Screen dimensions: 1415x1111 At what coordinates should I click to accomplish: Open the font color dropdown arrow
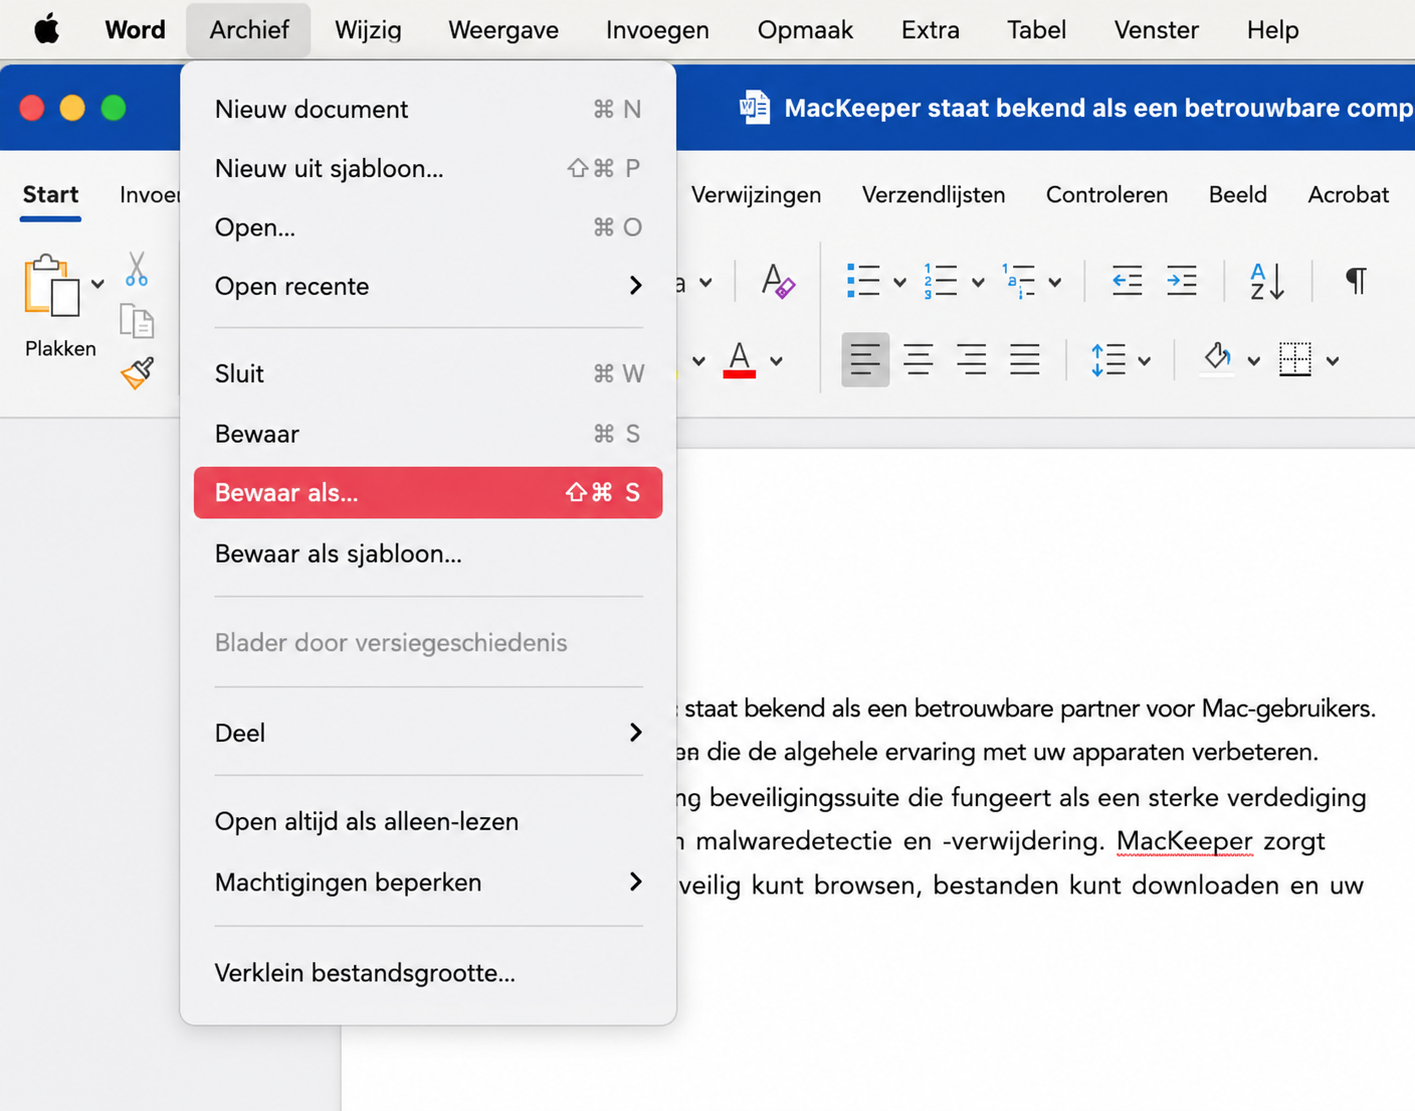[x=776, y=361]
